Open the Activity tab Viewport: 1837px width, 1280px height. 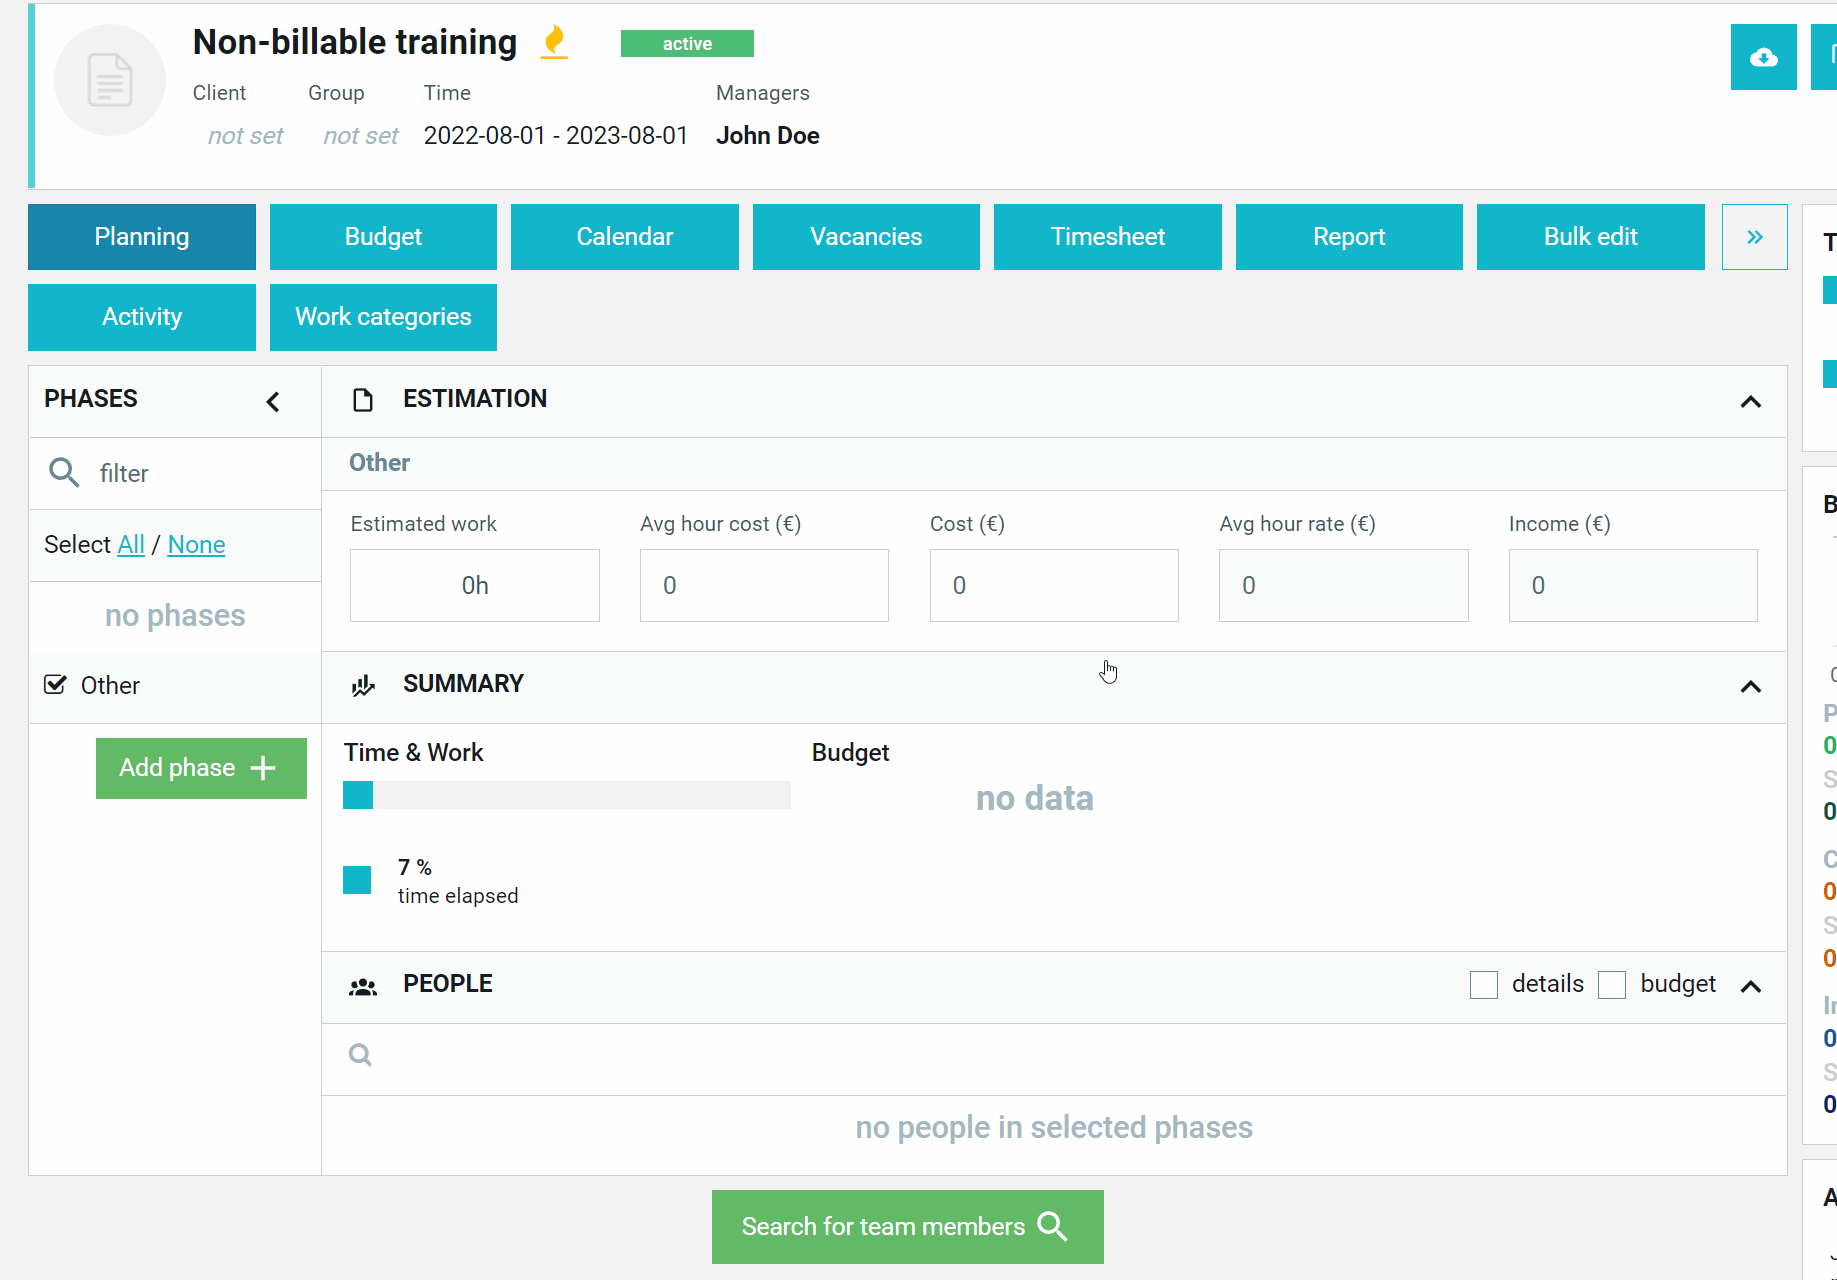coord(142,317)
